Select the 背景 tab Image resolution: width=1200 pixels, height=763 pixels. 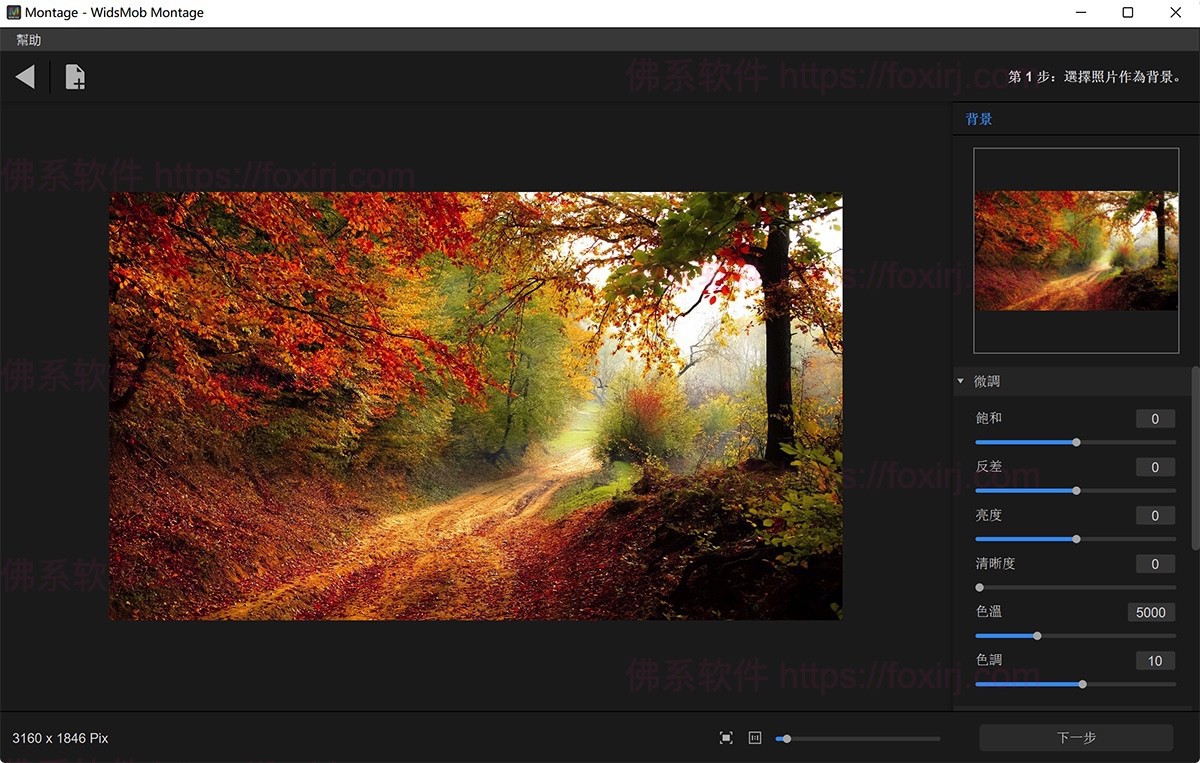(979, 119)
